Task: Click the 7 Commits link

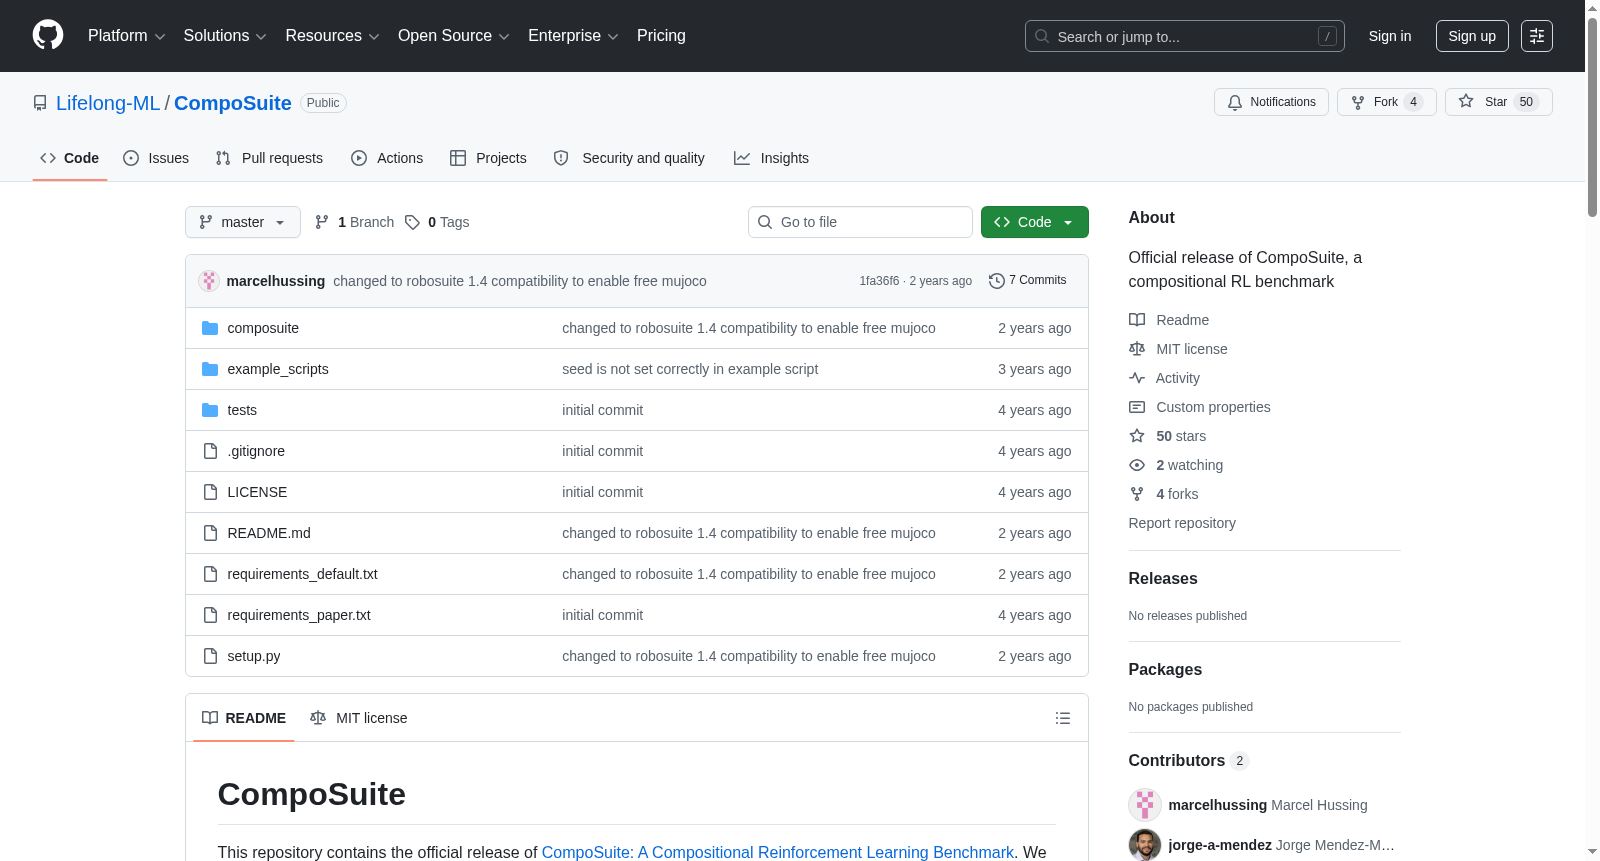Action: pos(1027,280)
